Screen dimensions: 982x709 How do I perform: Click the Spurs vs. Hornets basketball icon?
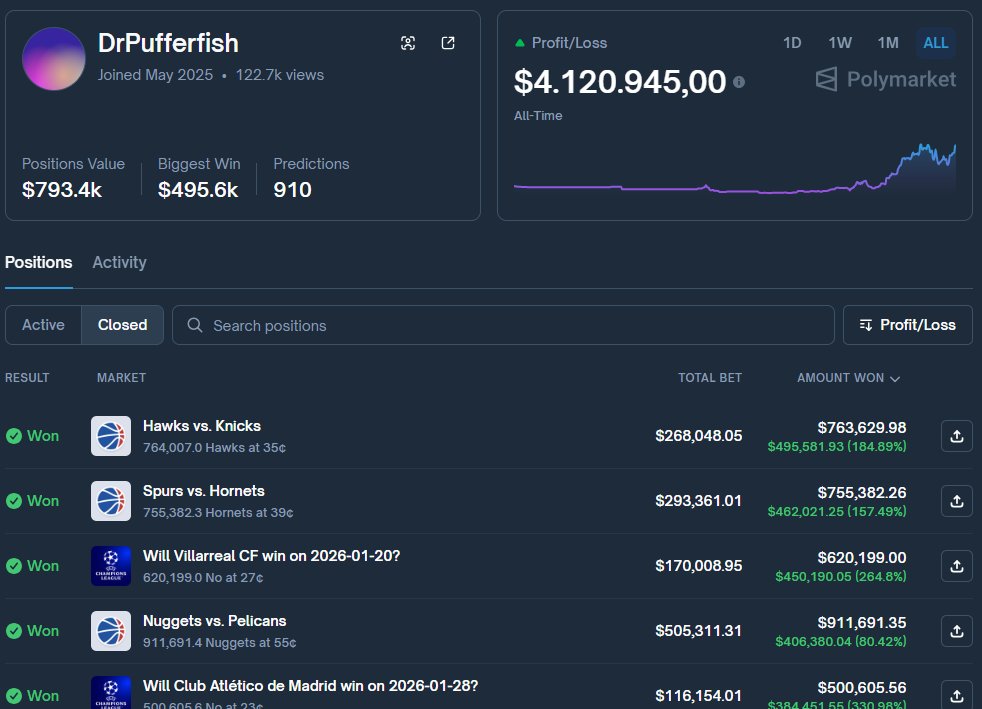(111, 501)
